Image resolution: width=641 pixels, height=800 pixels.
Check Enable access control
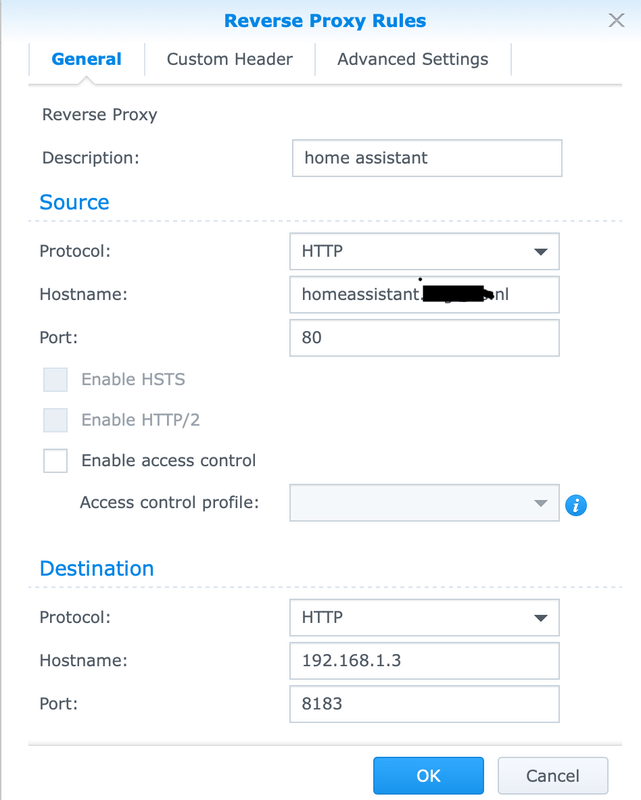(56, 461)
